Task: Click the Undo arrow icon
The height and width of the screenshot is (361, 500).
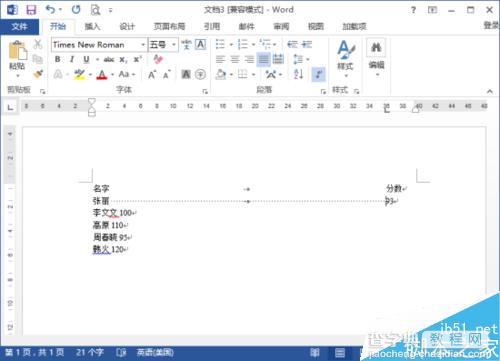Action: tap(50, 9)
